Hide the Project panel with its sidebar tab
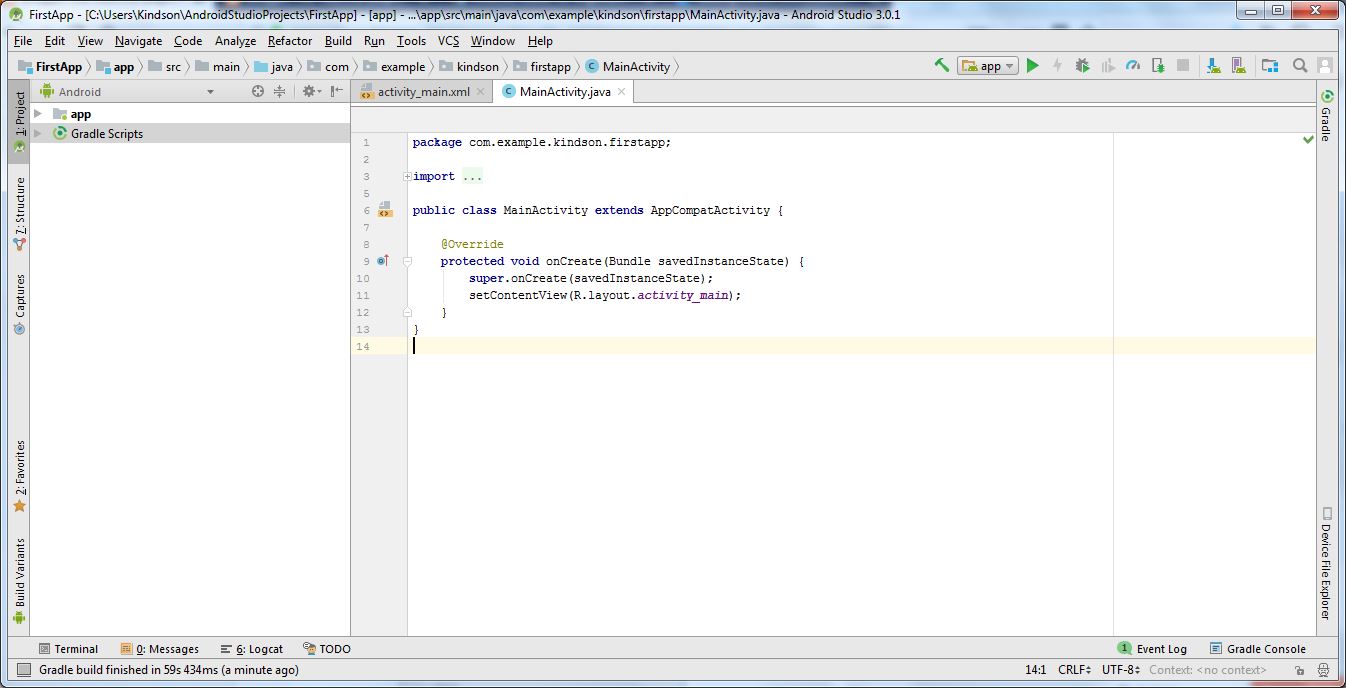The width and height of the screenshot is (1346, 688). 18,112
